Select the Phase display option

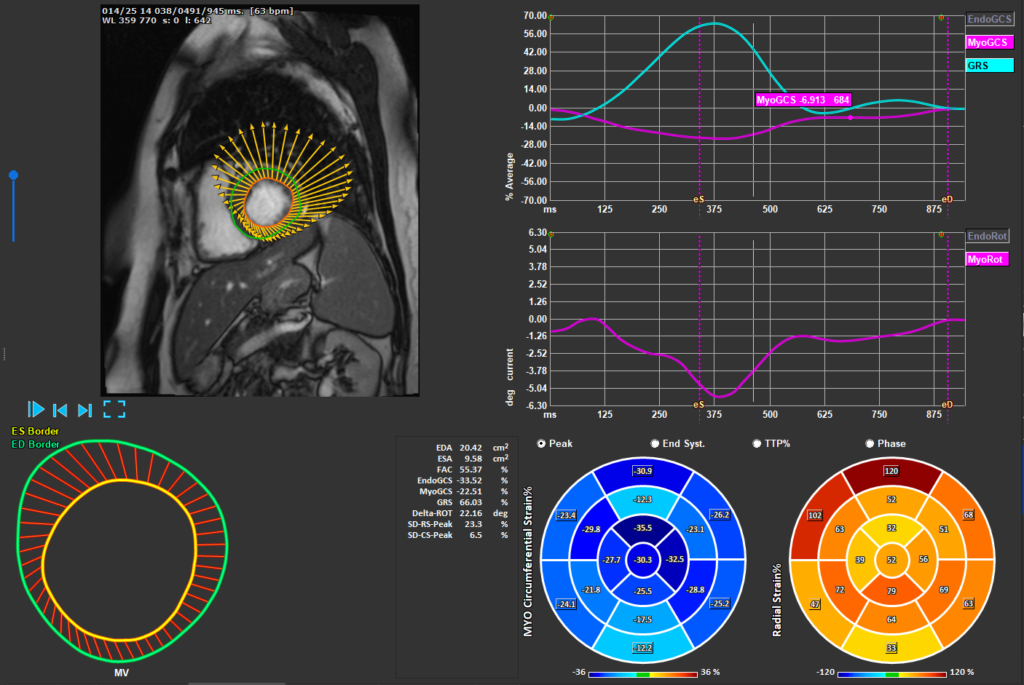tap(868, 443)
